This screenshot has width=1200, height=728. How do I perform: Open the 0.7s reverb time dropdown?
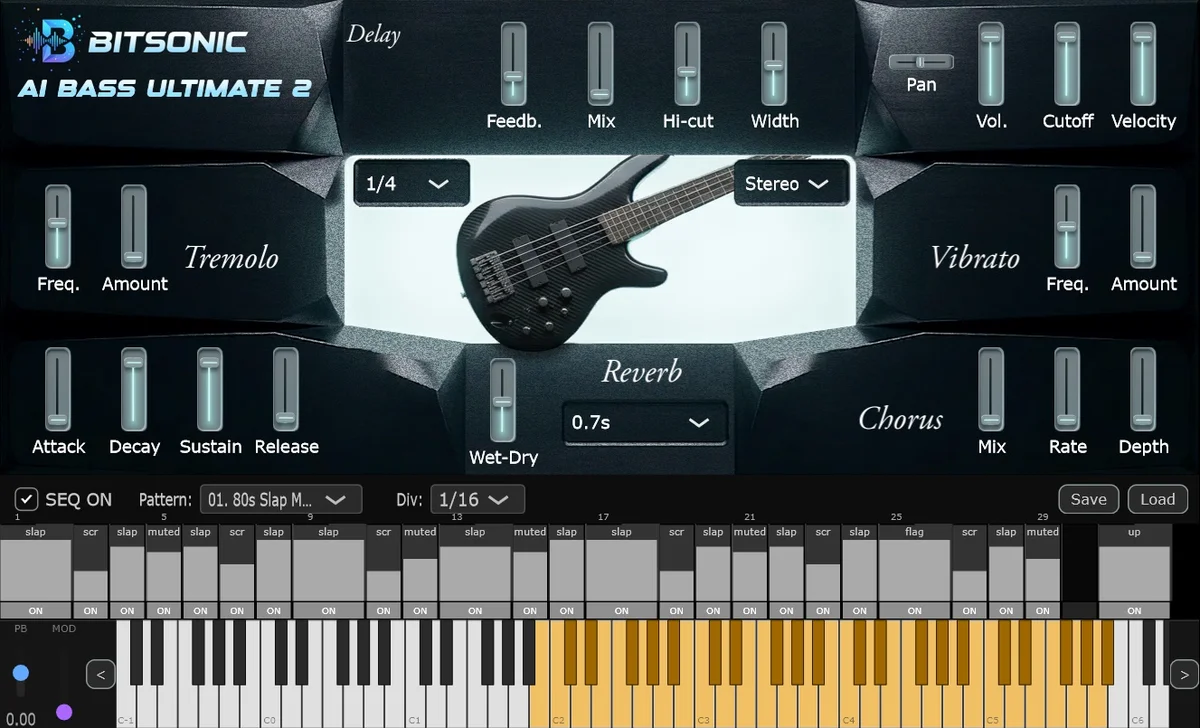click(x=644, y=422)
